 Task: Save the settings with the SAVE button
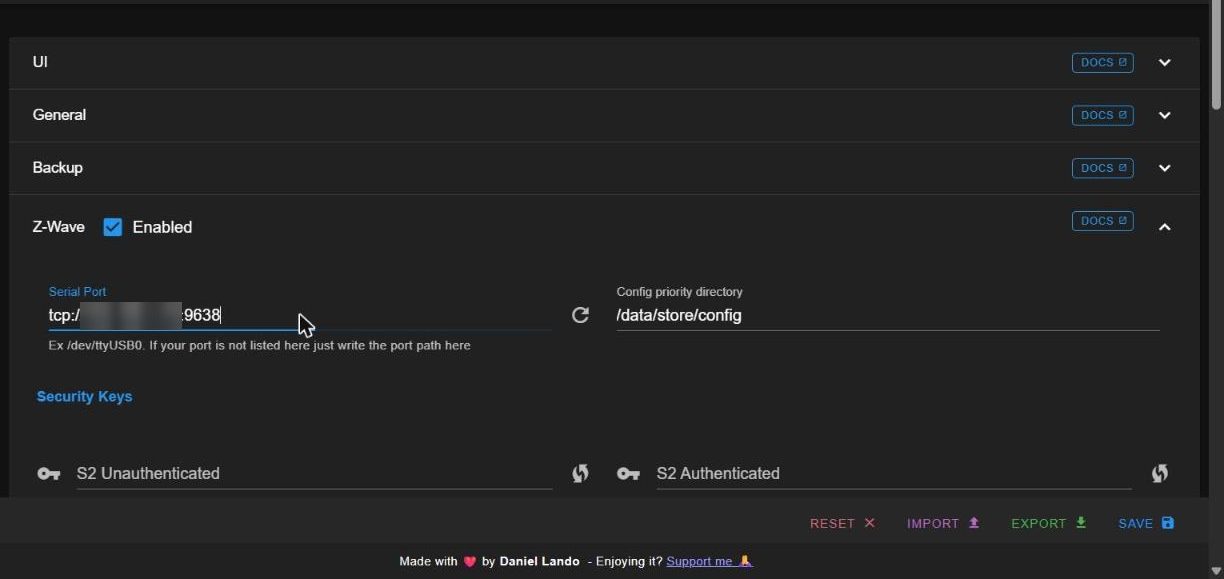tap(1146, 523)
